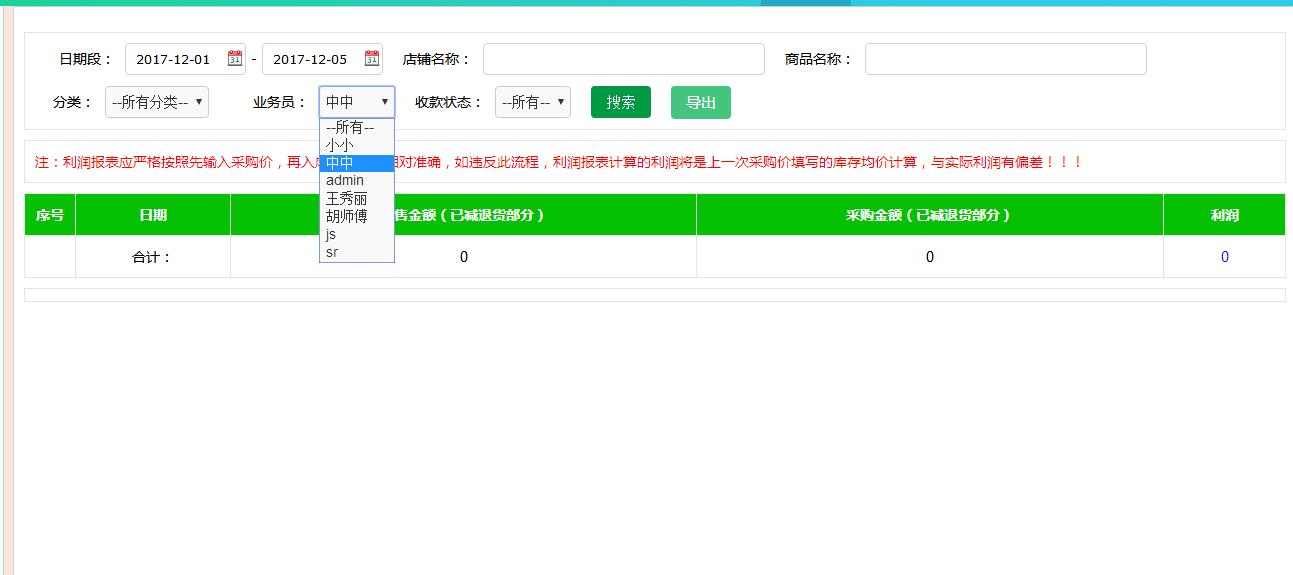The image size is (1293, 575).
Task: Click the green 搜索 button
Action: tap(620, 102)
